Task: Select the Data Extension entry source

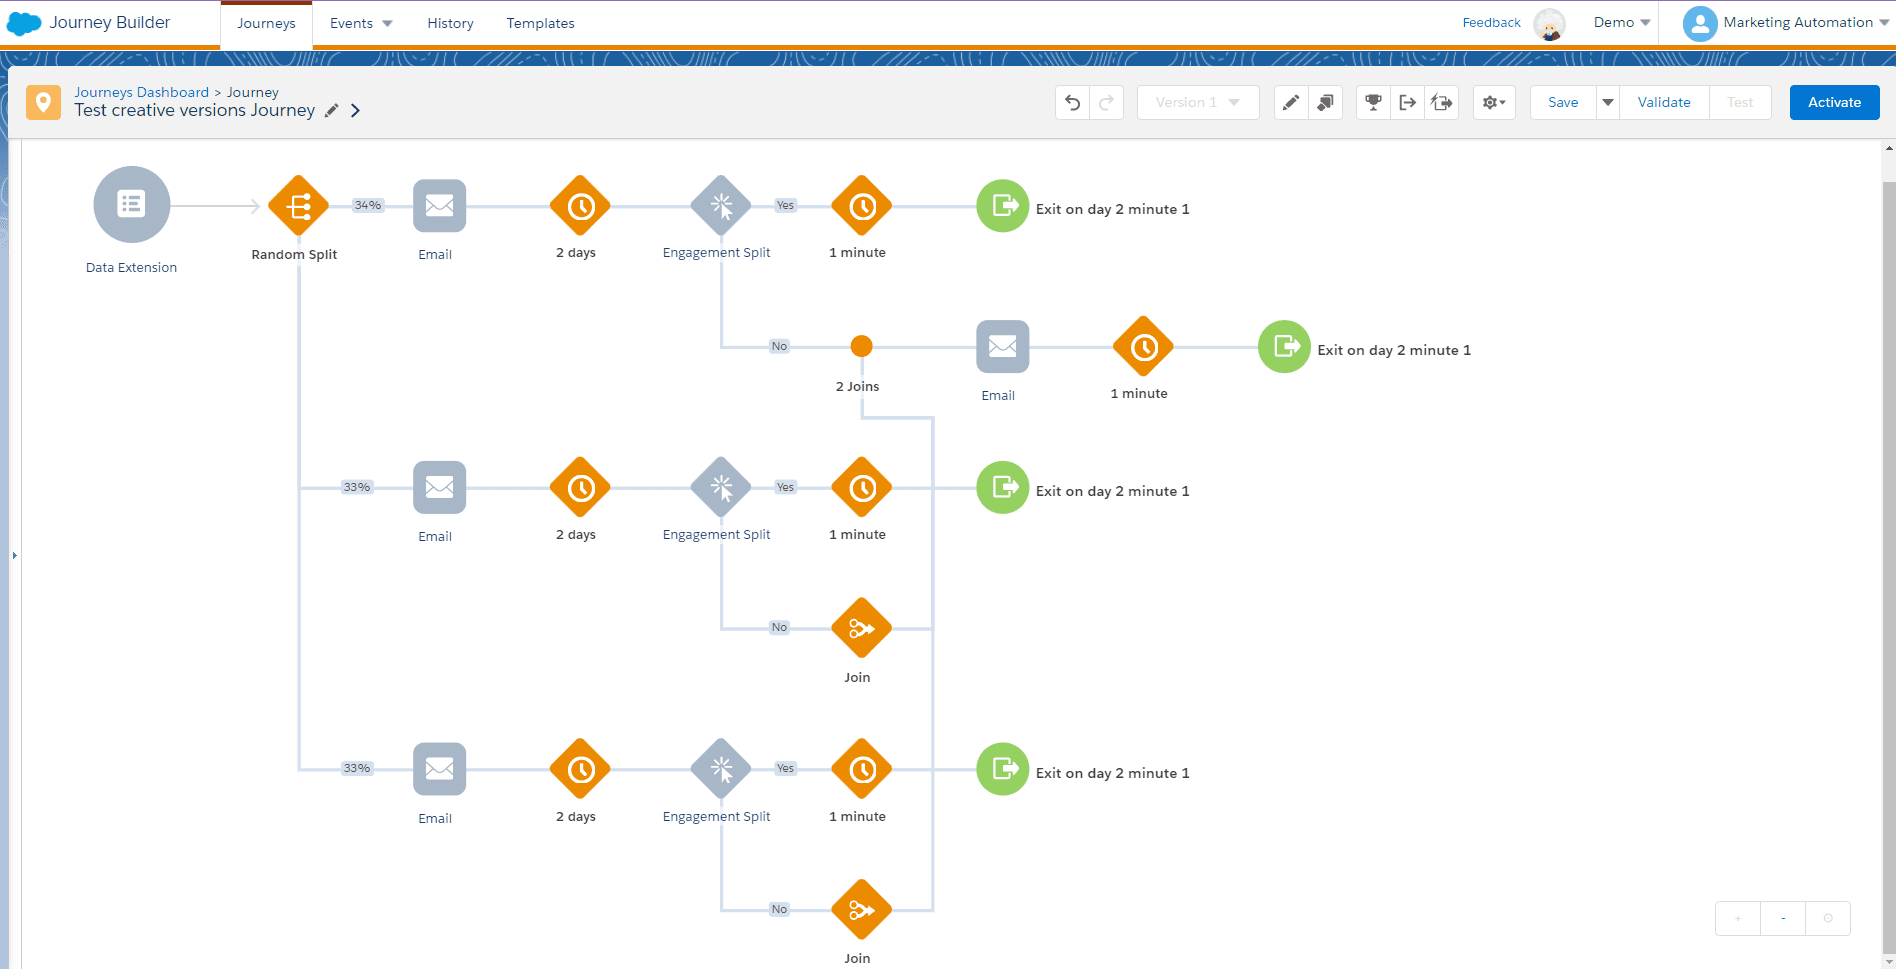Action: (x=131, y=204)
